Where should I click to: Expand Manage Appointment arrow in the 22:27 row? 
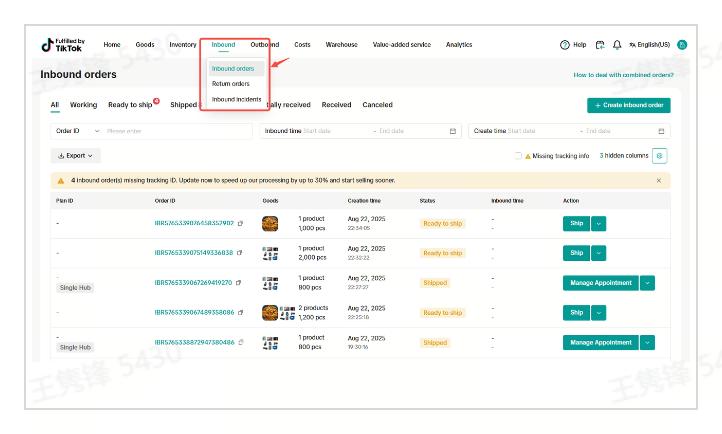pos(647,283)
